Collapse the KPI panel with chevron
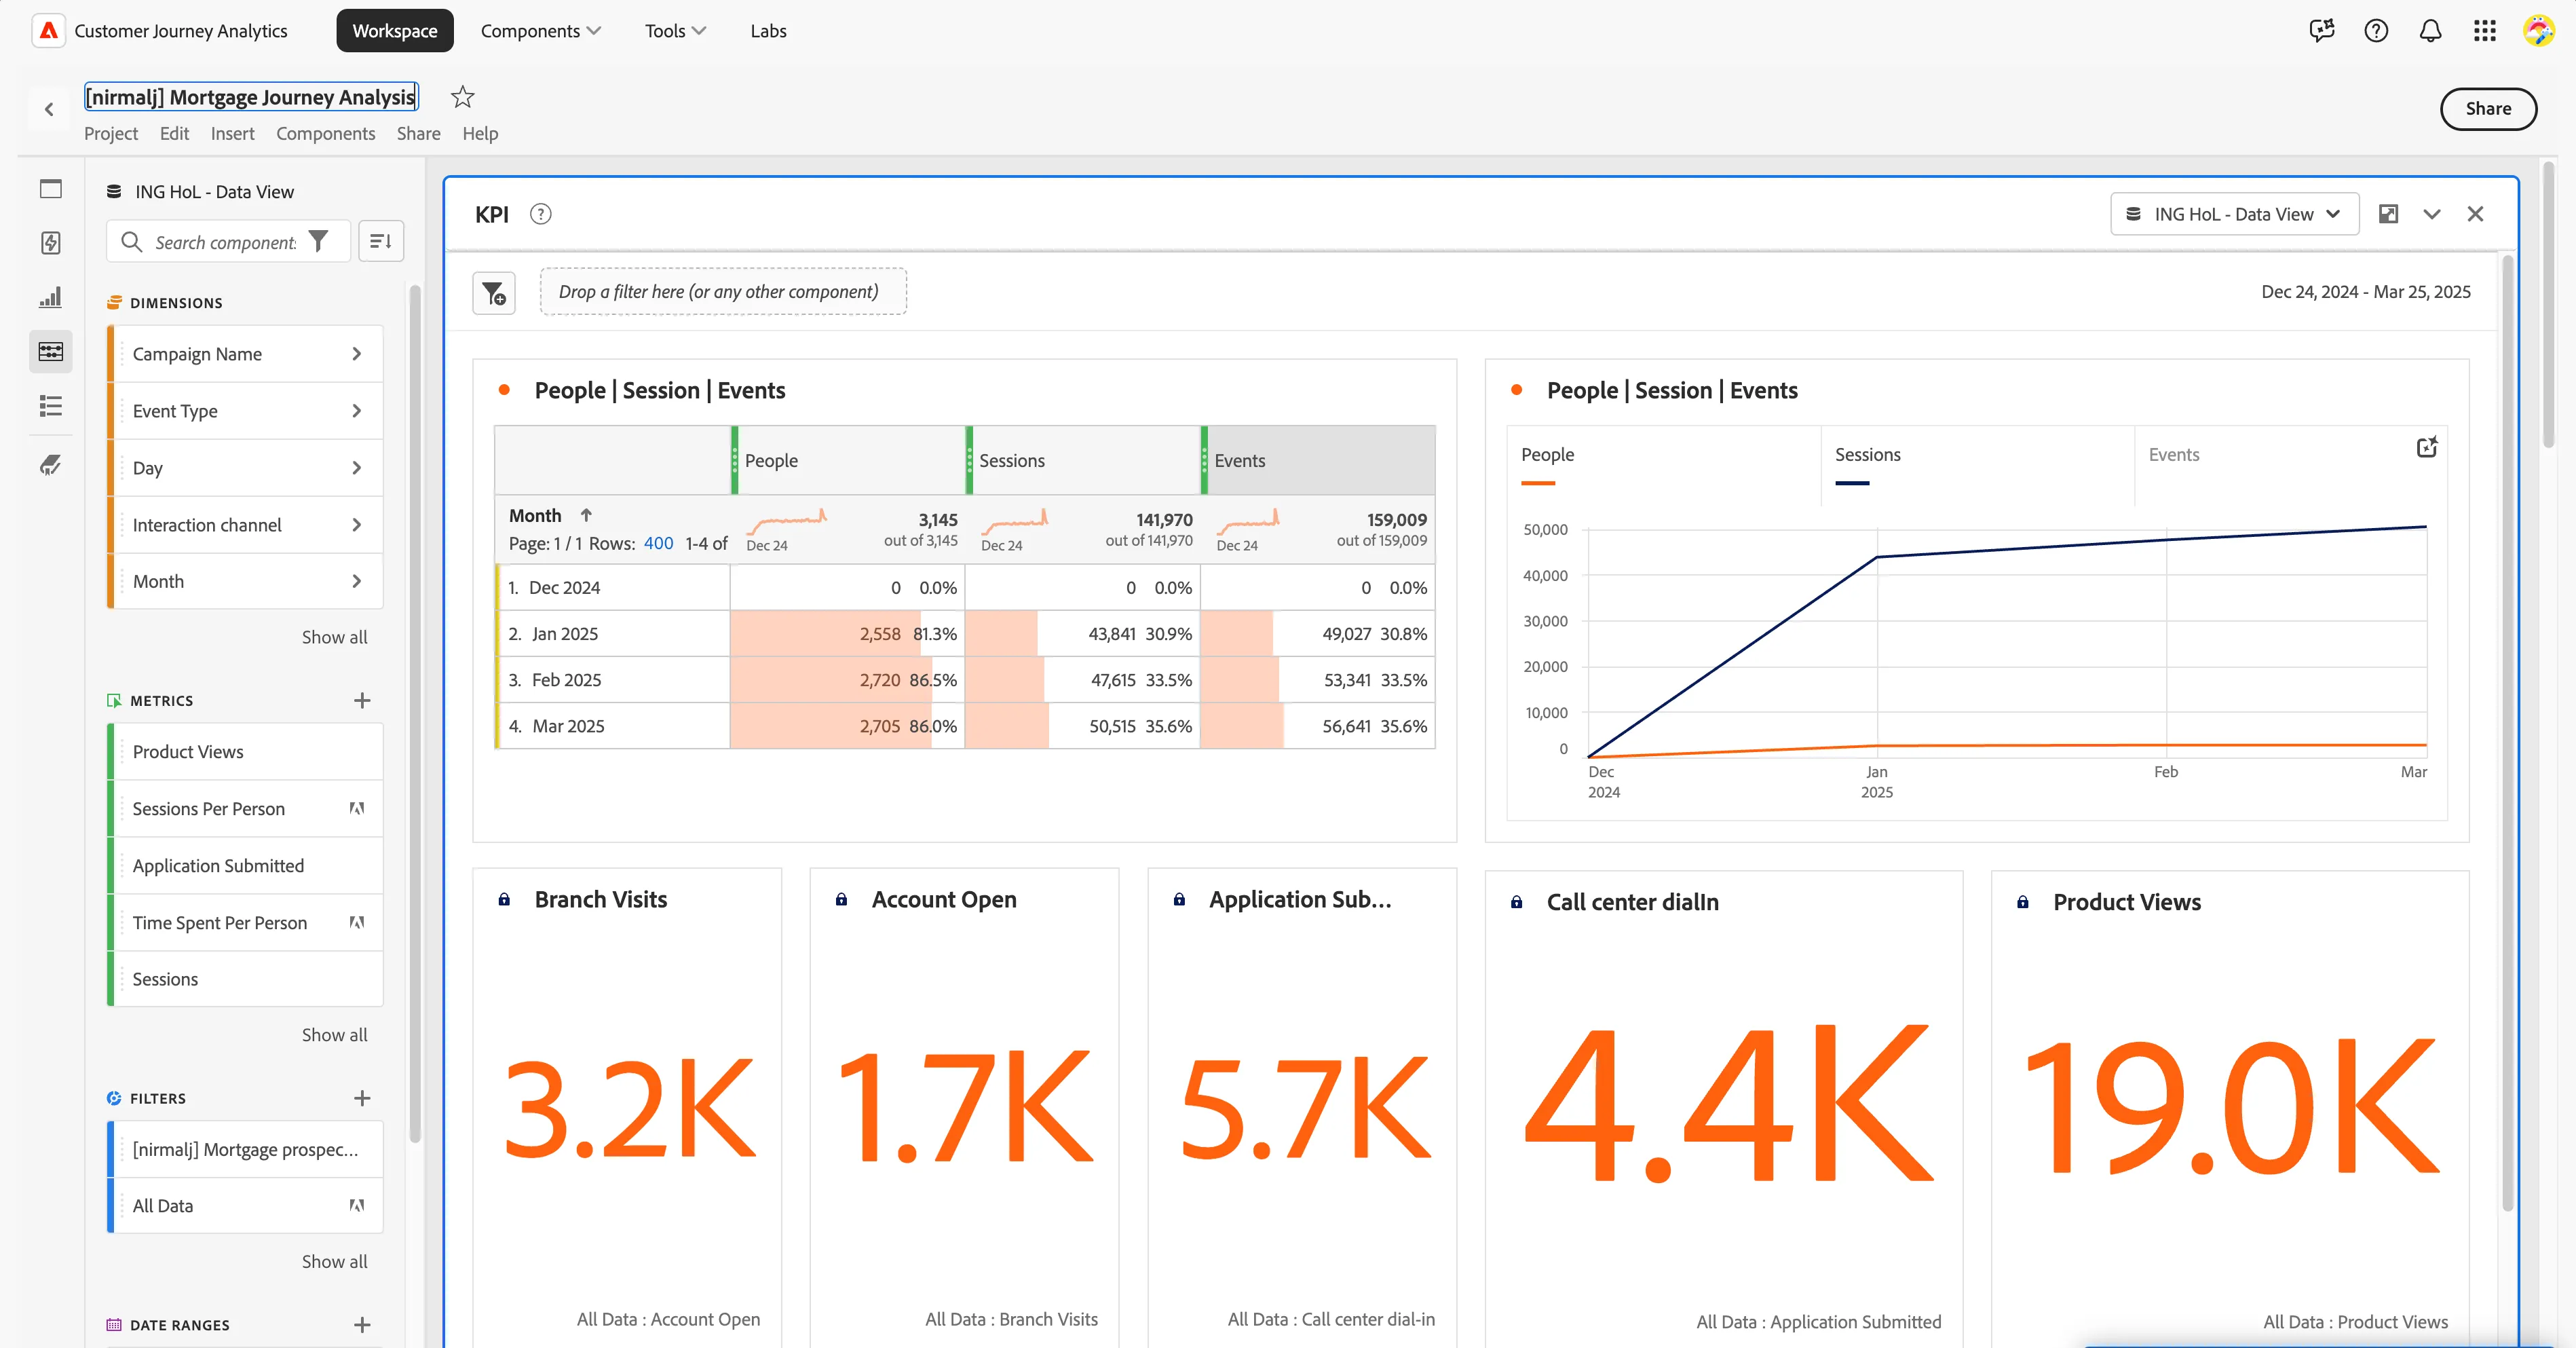This screenshot has width=2576, height=1348. (2431, 214)
